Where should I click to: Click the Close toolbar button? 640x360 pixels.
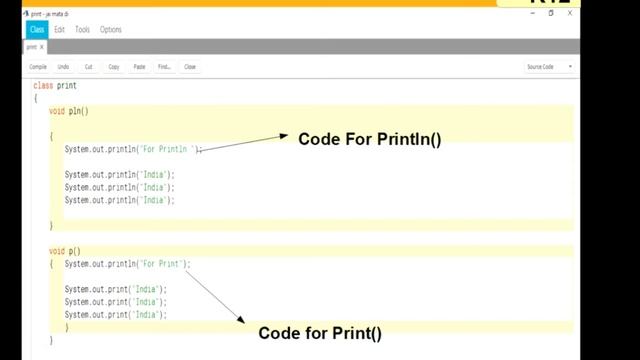coord(190,67)
